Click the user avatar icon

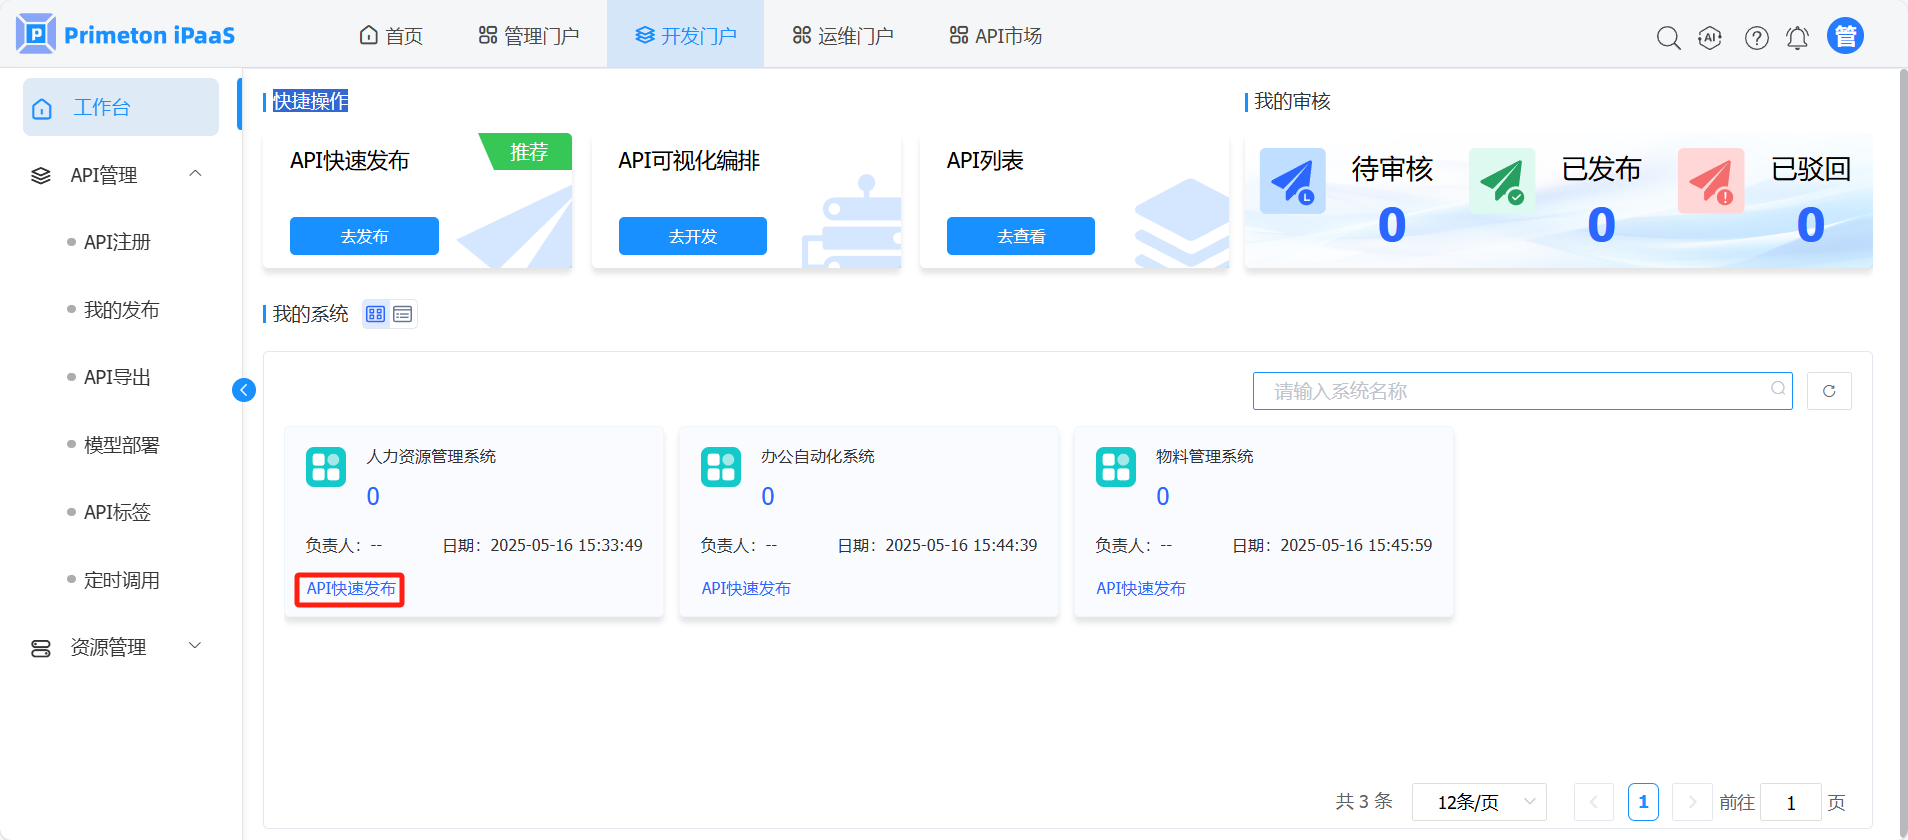[x=1845, y=36]
